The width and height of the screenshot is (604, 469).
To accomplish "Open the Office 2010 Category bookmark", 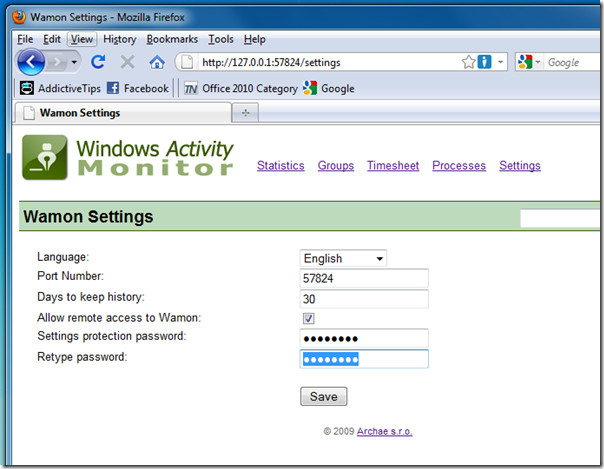I will (x=241, y=88).
